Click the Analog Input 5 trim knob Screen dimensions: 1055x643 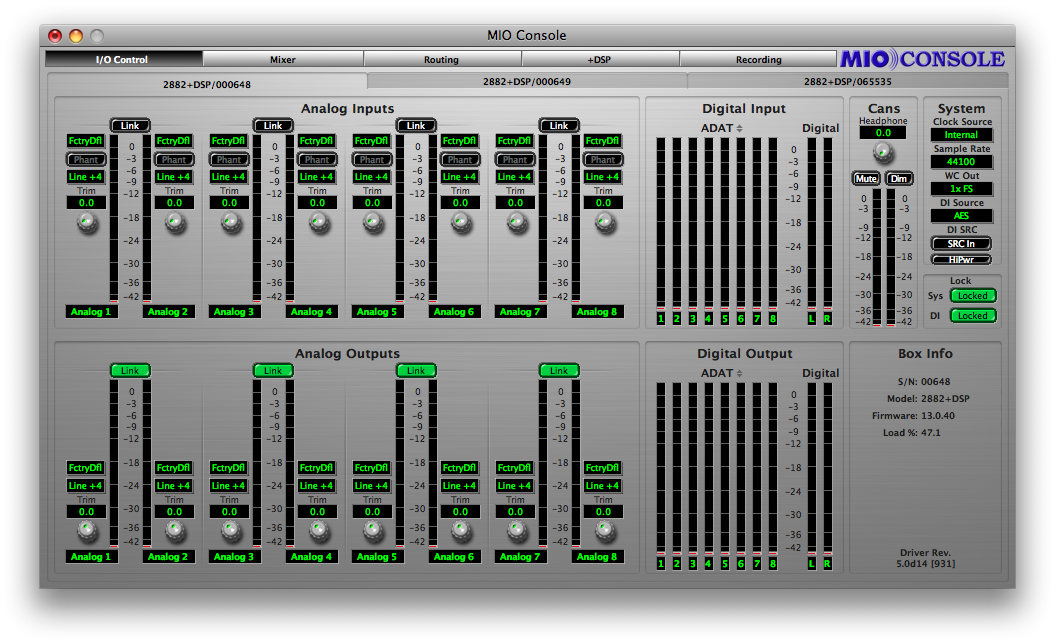point(373,223)
